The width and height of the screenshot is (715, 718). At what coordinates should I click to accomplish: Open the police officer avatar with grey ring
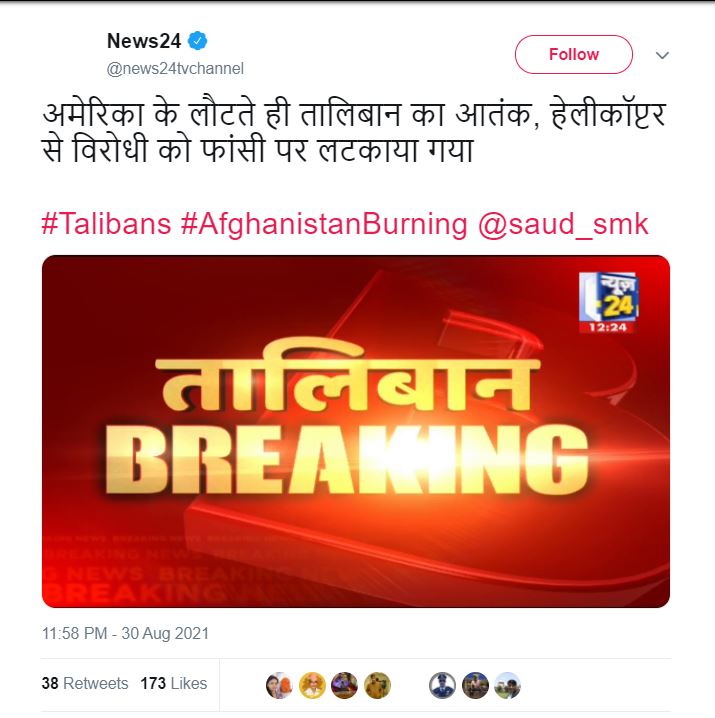pyautogui.click(x=442, y=685)
